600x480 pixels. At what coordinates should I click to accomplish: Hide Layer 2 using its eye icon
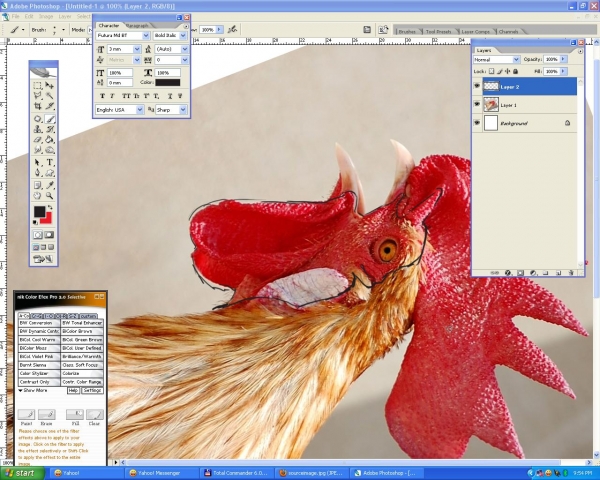(x=477, y=86)
